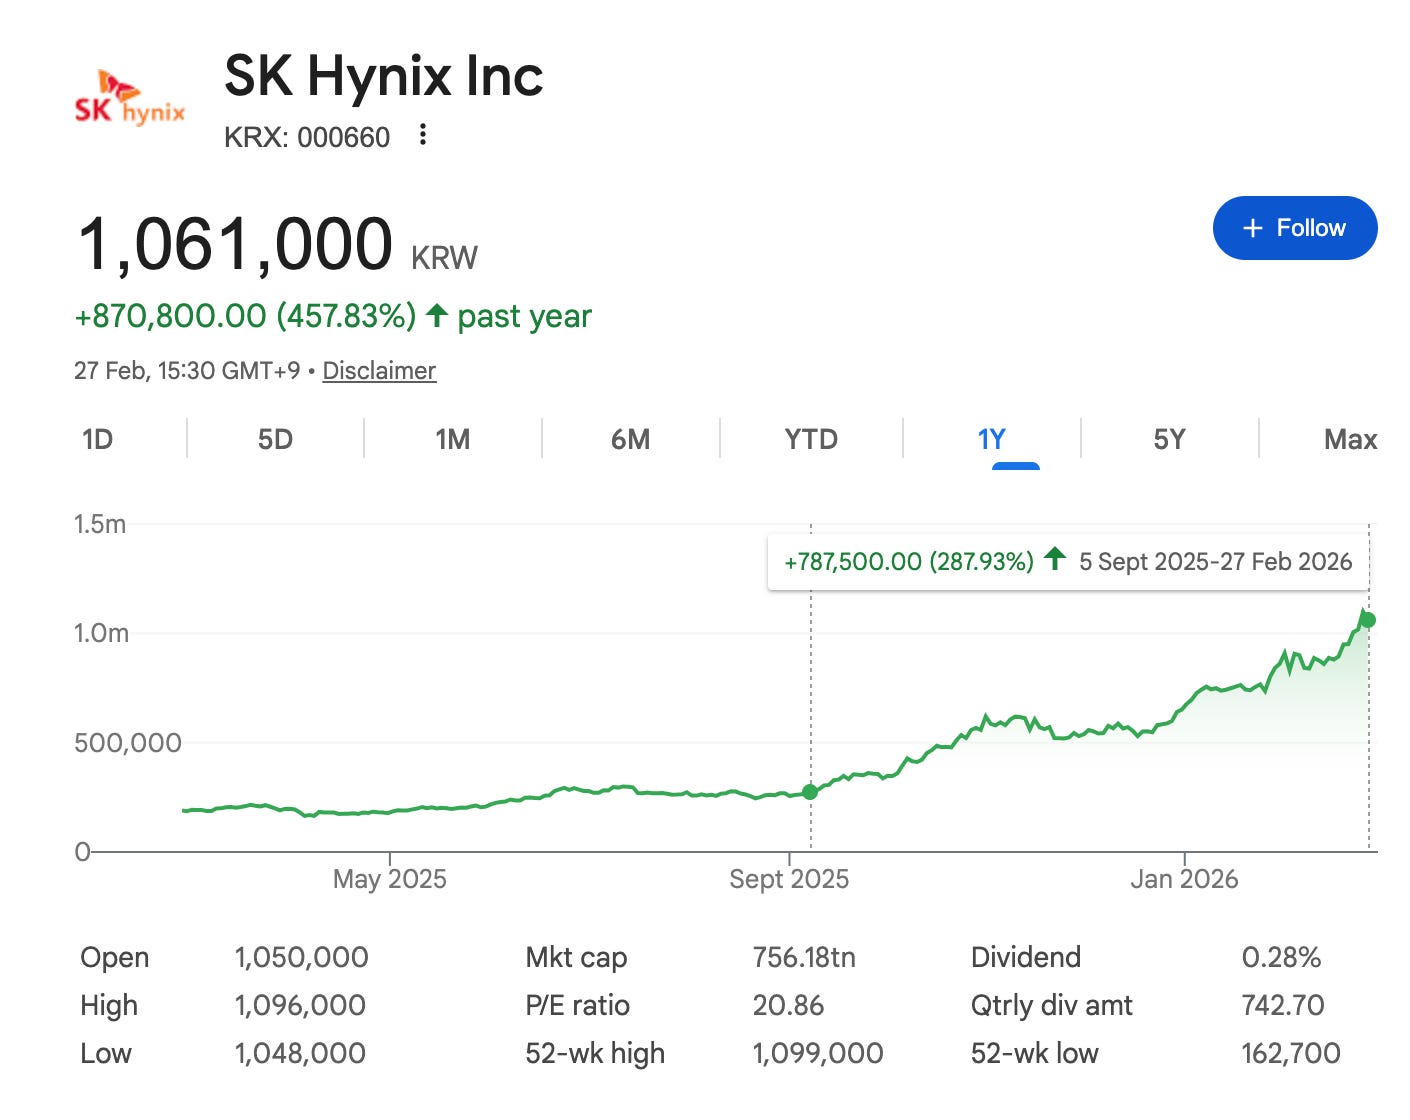
Task: Click the P/E ratio label
Action: click(x=577, y=1005)
